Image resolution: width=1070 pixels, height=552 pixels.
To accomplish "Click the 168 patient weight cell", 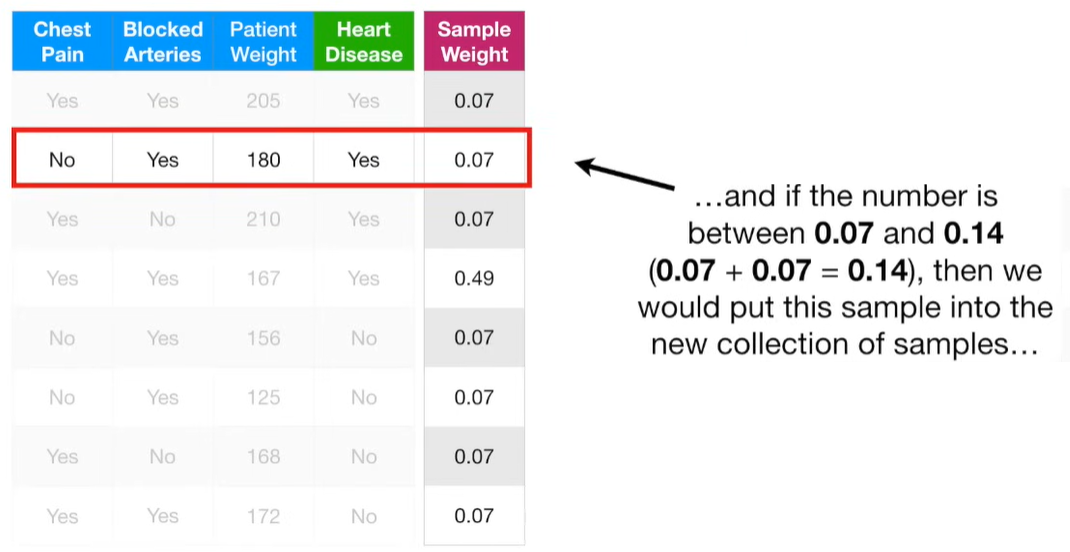I will 263,456.
